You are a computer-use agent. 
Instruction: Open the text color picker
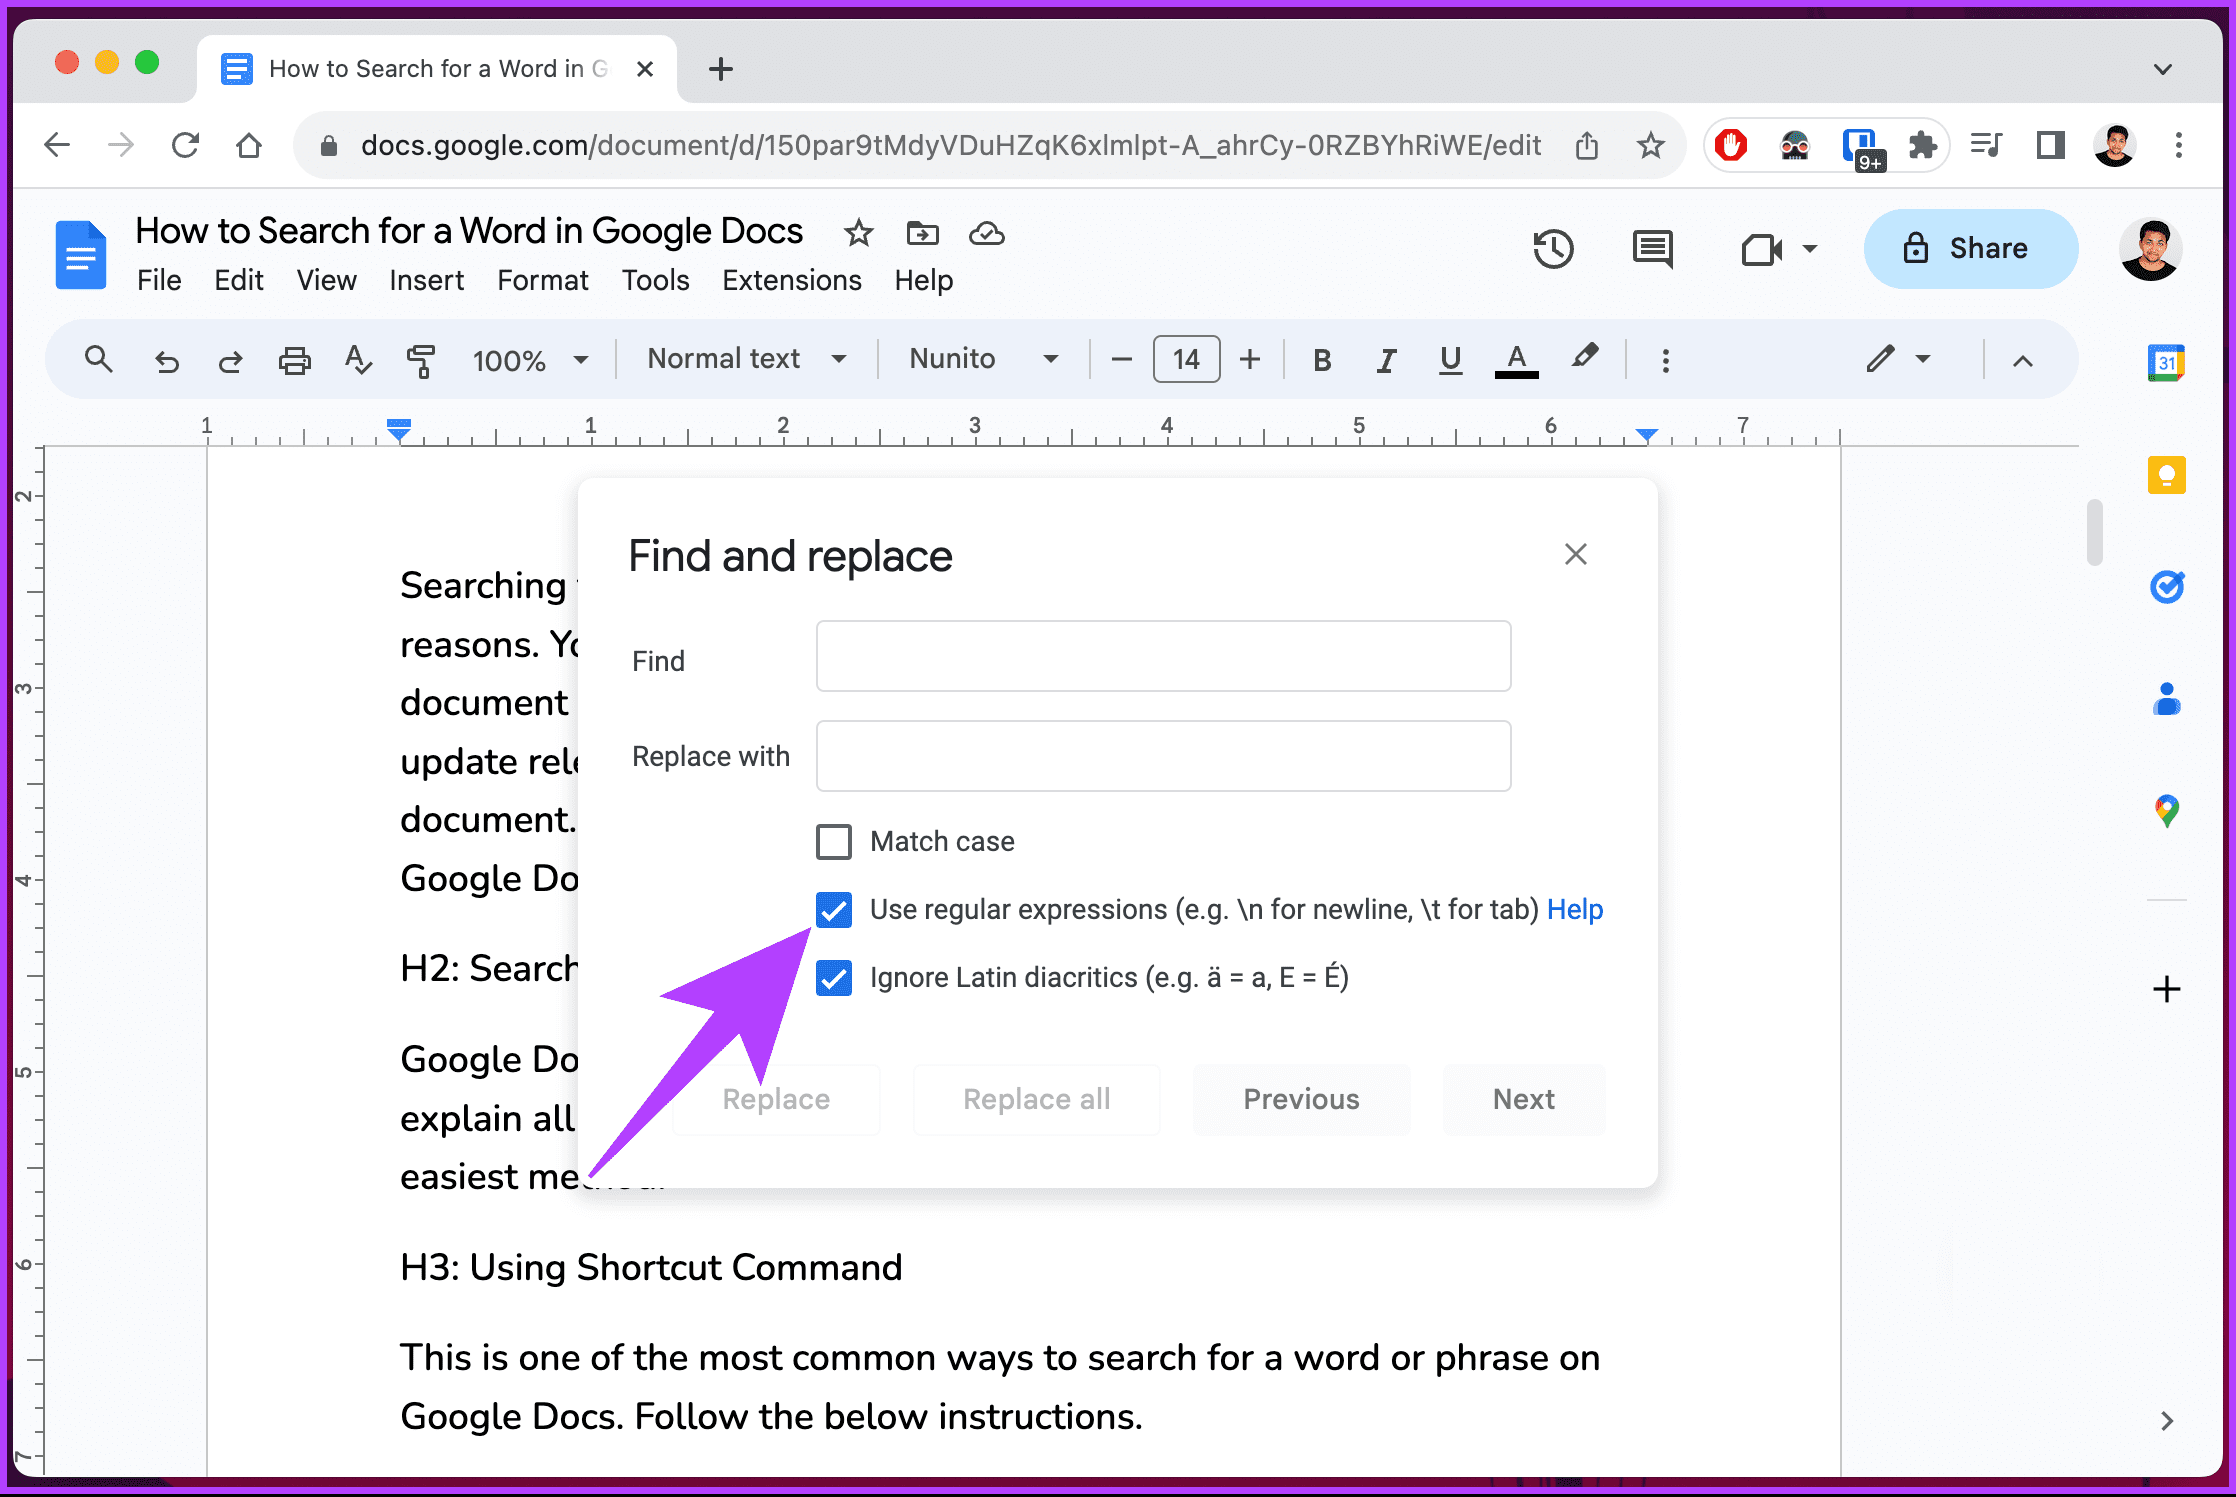tap(1516, 359)
